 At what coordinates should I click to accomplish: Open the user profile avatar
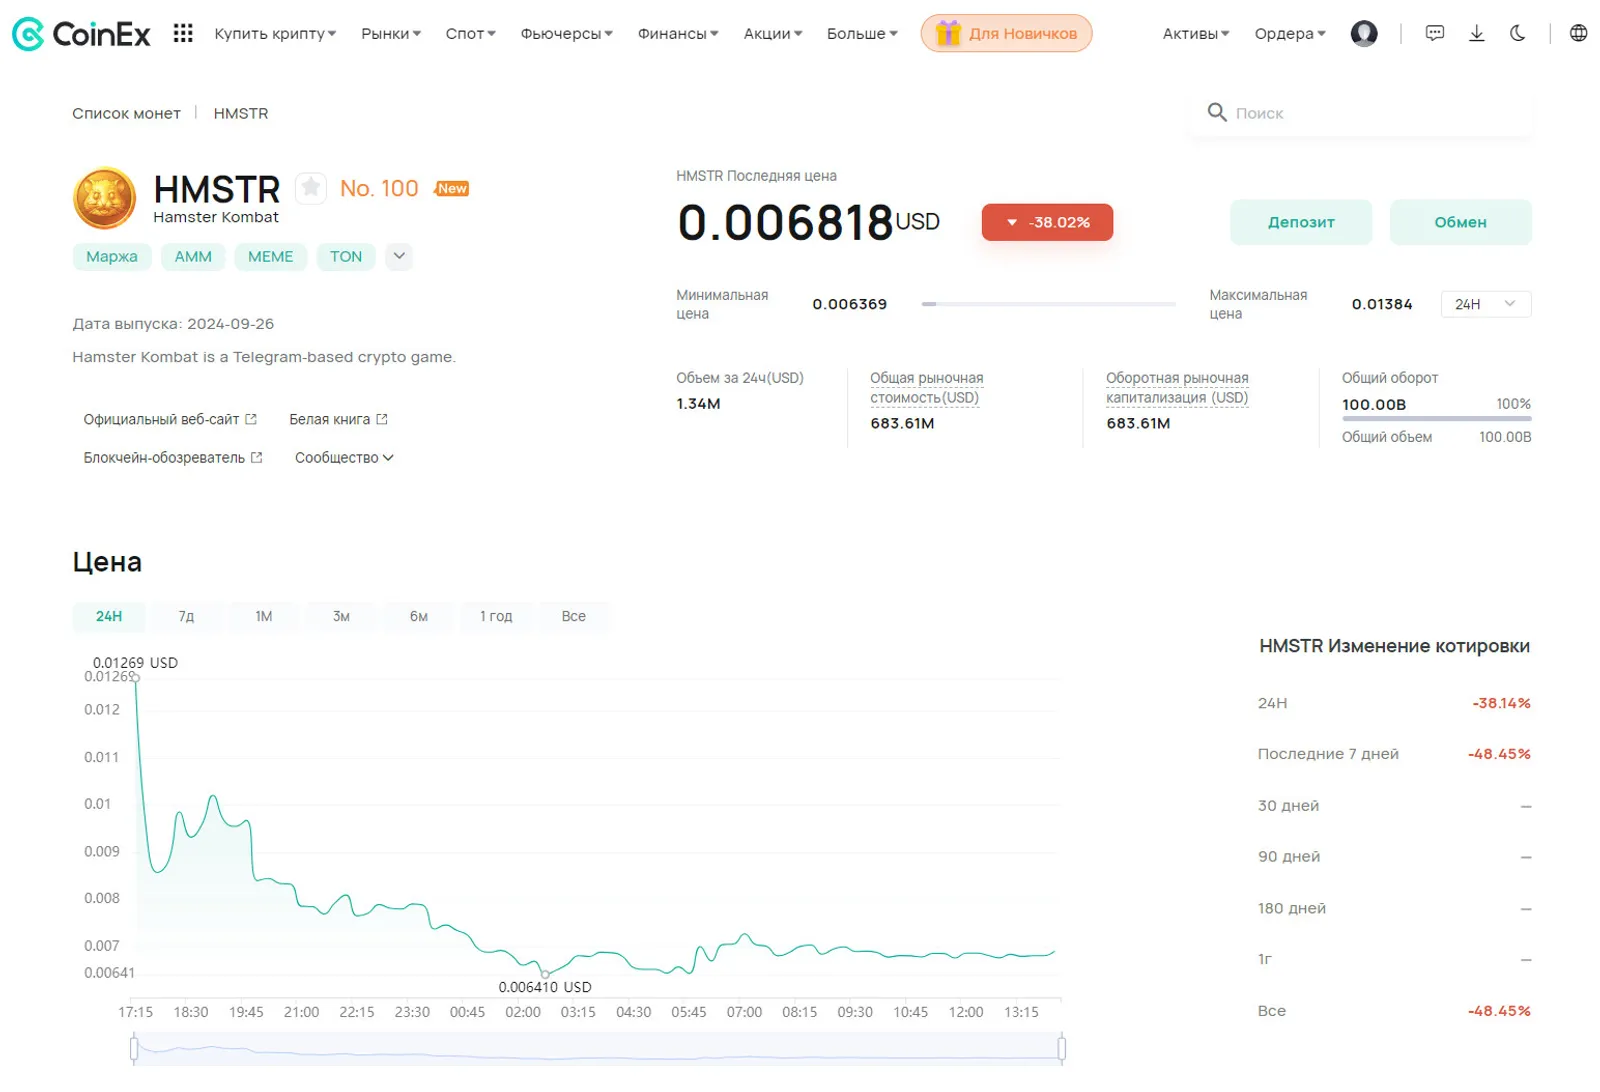(1363, 34)
